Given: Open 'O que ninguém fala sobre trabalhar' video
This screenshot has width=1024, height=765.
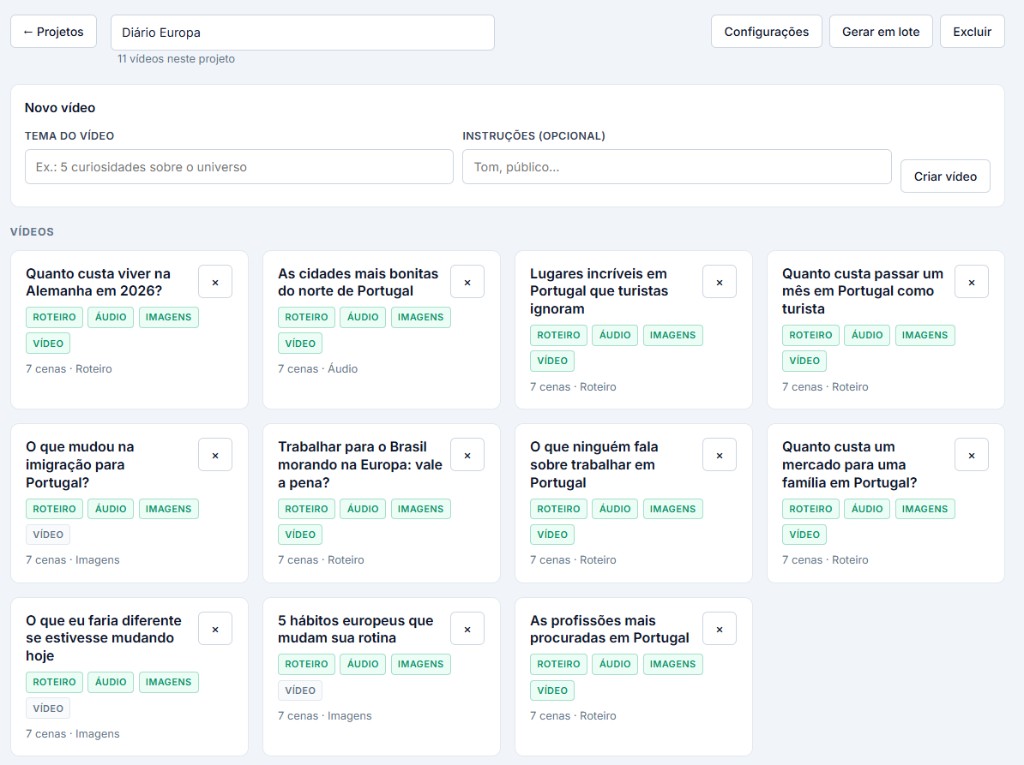Looking at the screenshot, I should pos(594,464).
